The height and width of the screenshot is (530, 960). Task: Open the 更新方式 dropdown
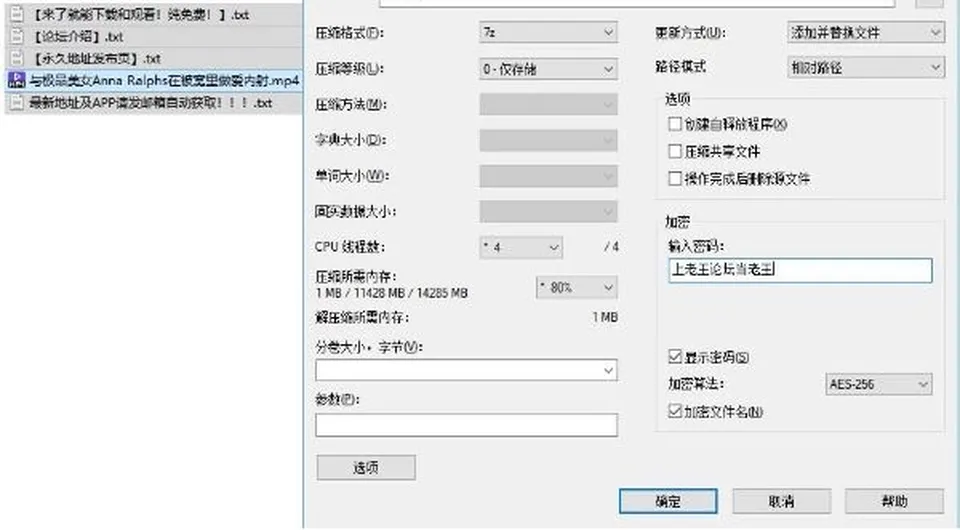tap(865, 32)
